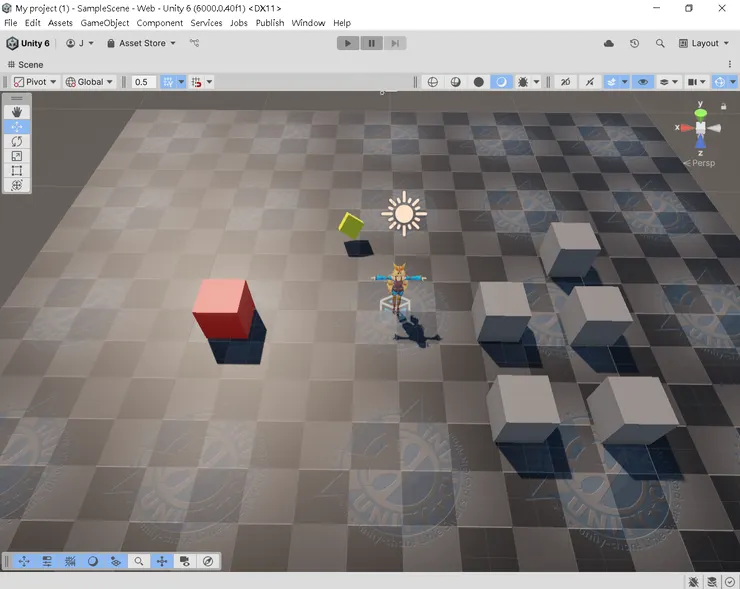
Task: Open the Component menu
Action: tap(160, 23)
